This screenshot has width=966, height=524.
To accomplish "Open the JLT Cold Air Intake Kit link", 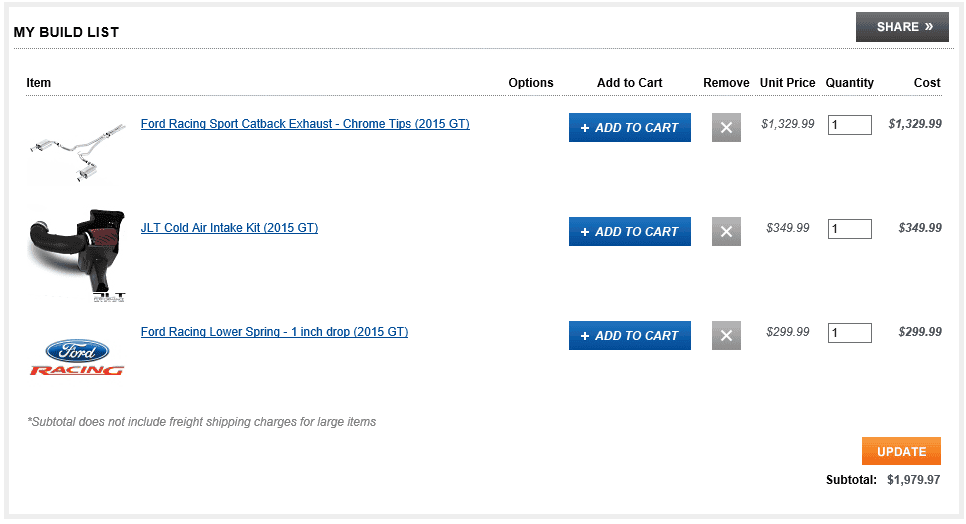I will coord(229,228).
